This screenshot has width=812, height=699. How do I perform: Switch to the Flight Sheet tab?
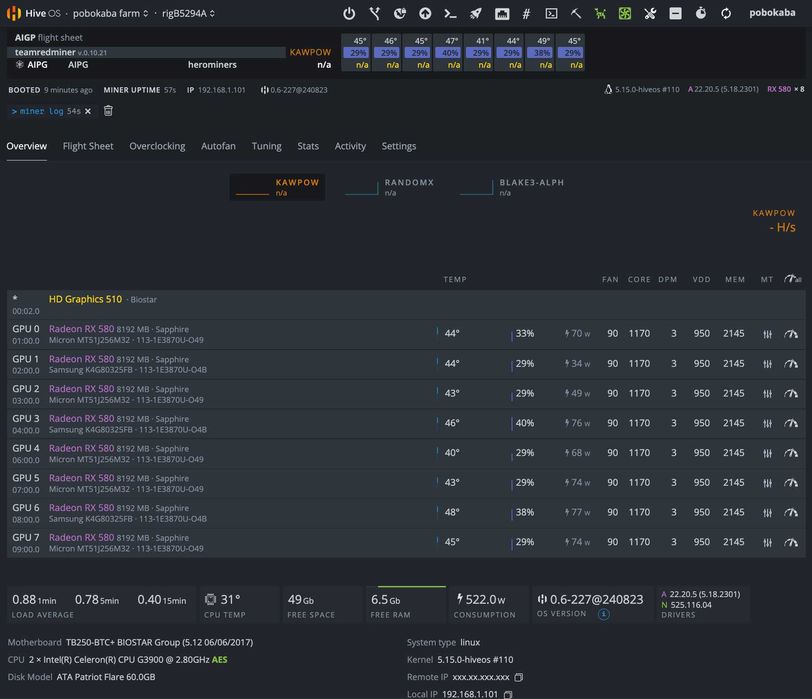point(88,147)
